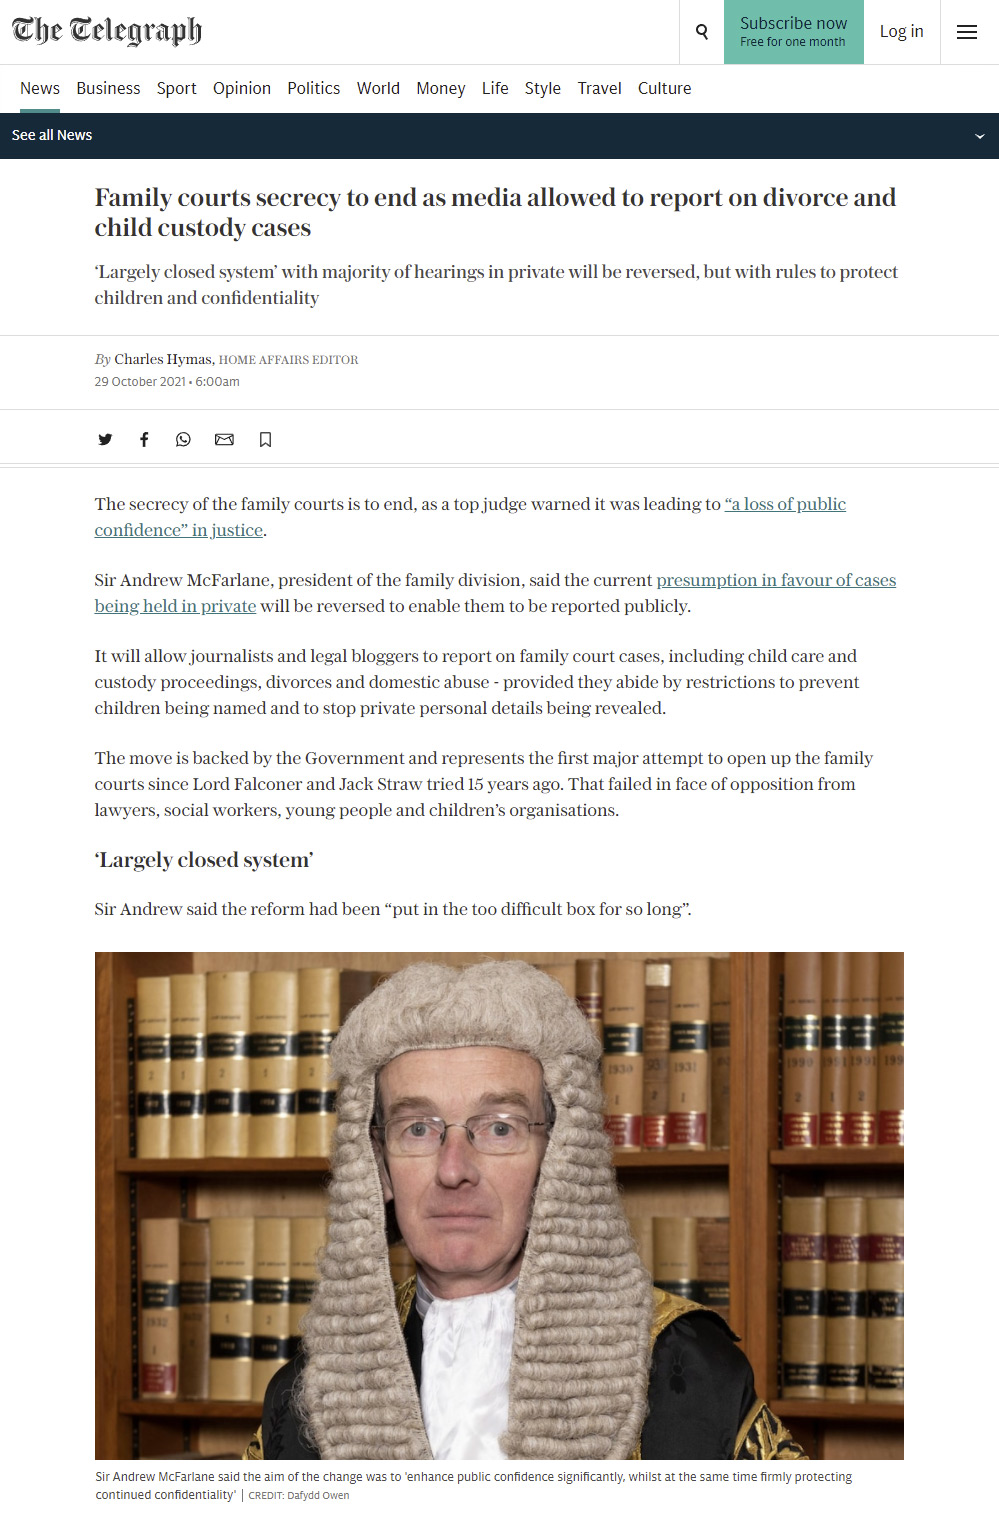The height and width of the screenshot is (1525, 999).
Task: Open the Sport section
Action: (x=177, y=88)
